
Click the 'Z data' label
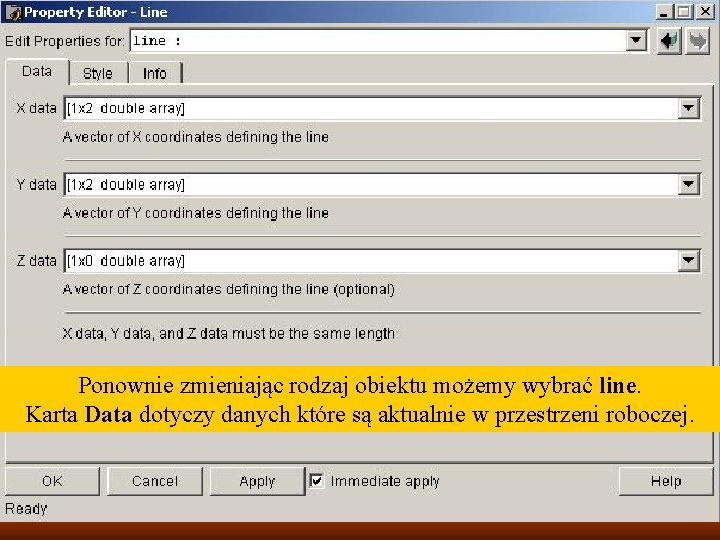[36, 261]
